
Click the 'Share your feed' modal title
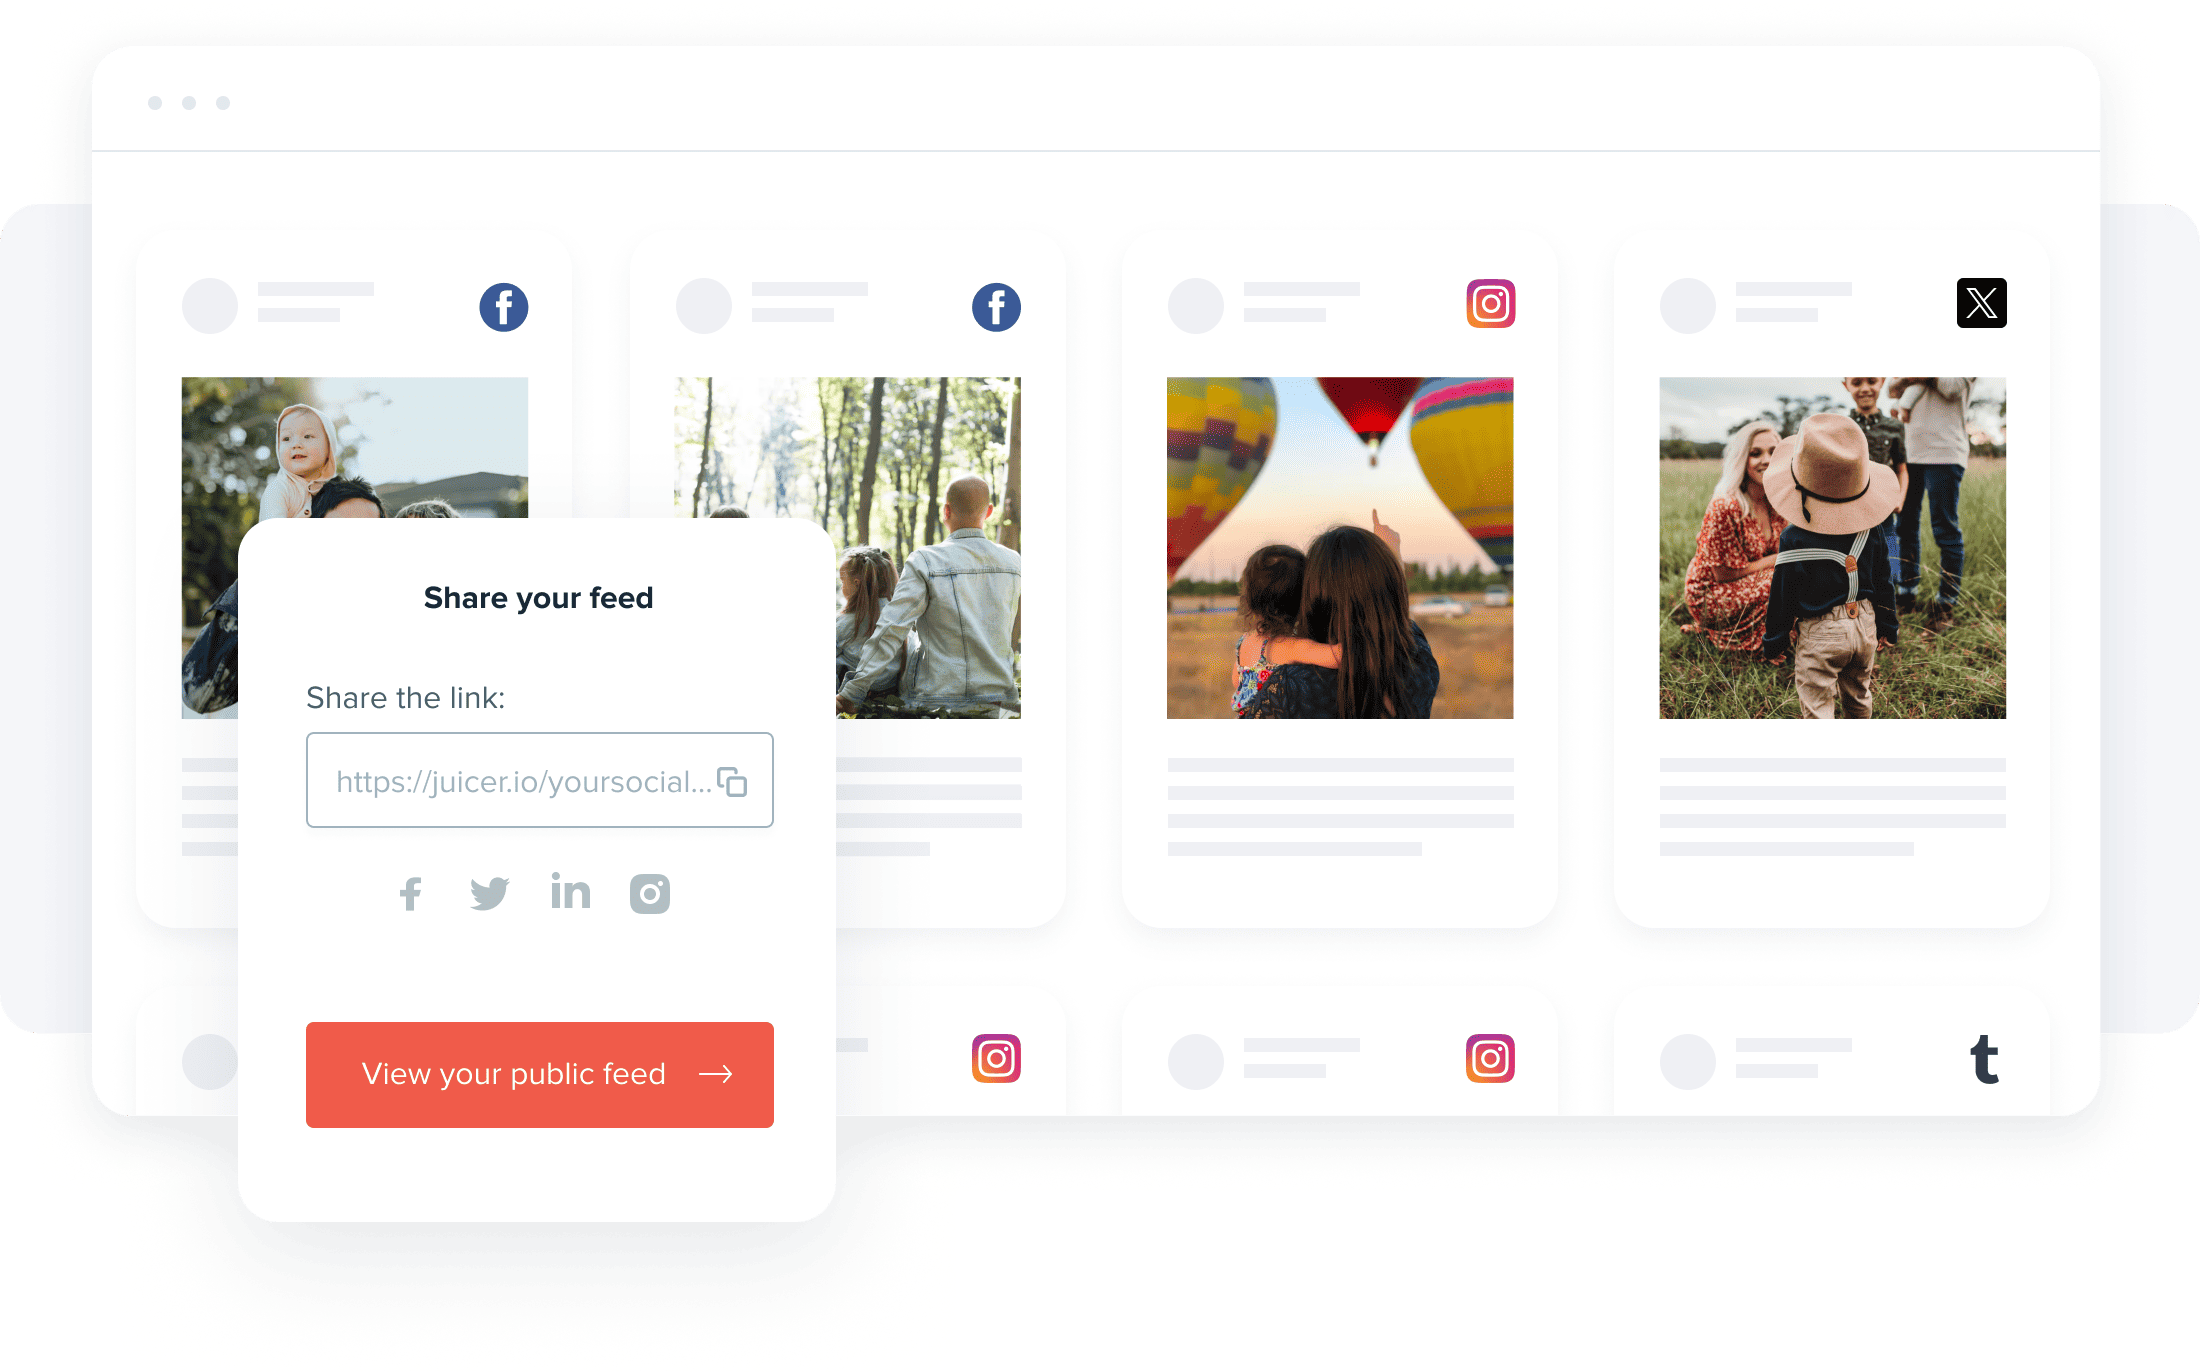(539, 597)
